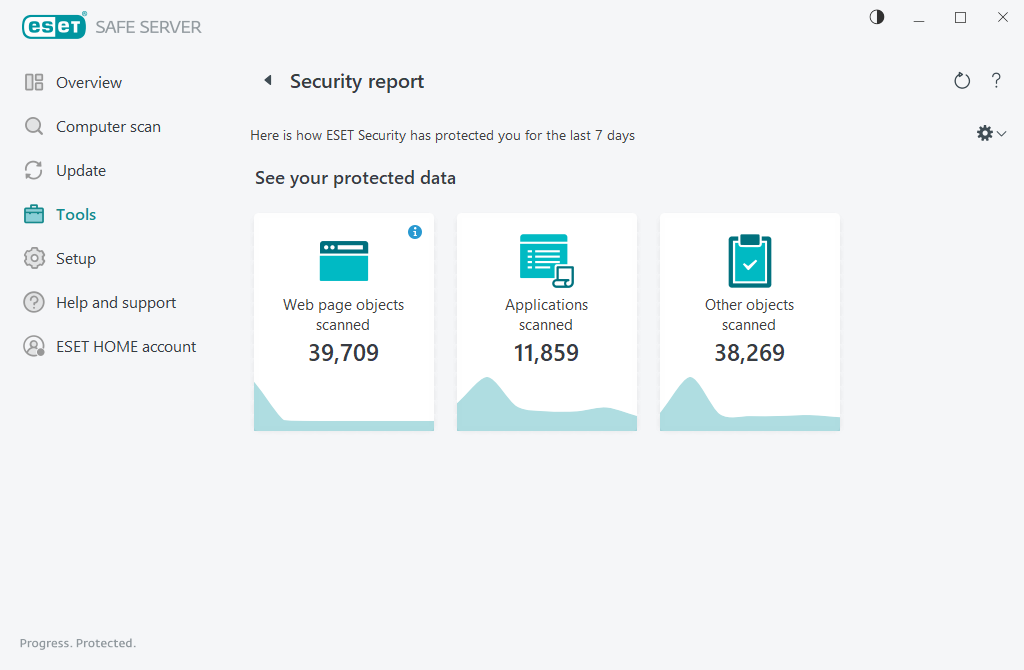1024x670 pixels.
Task: Close the ESET window
Action: (x=1002, y=18)
